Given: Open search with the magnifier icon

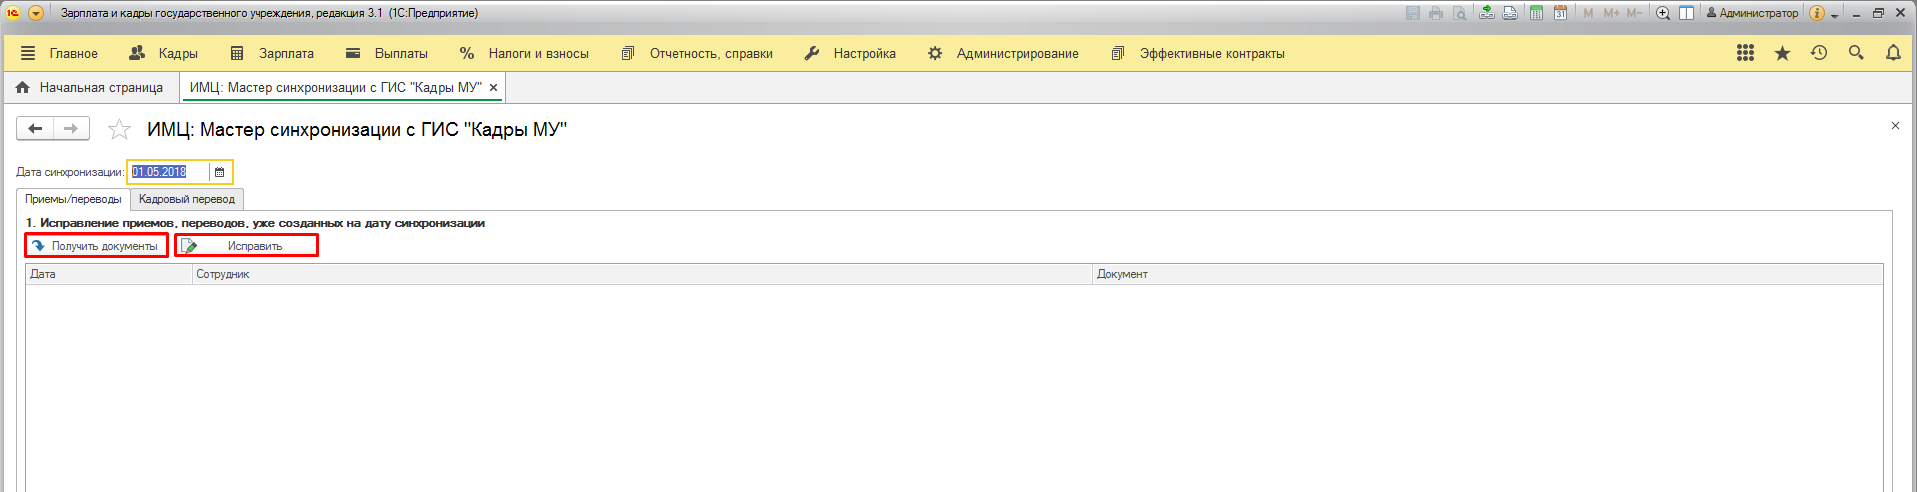Looking at the screenshot, I should pos(1856,53).
